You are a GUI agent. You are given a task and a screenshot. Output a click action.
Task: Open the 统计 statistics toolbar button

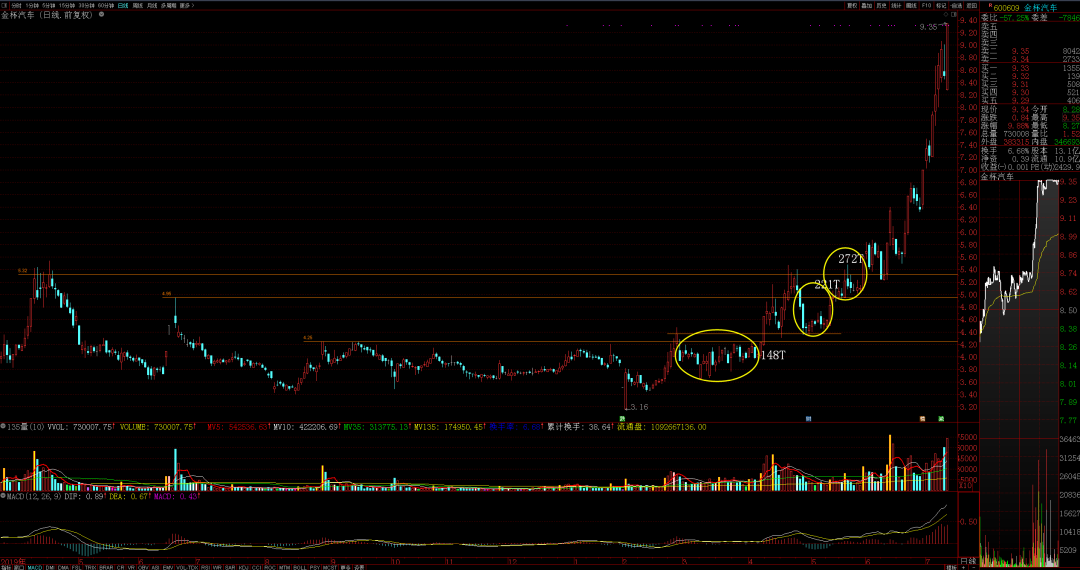tap(896, 6)
